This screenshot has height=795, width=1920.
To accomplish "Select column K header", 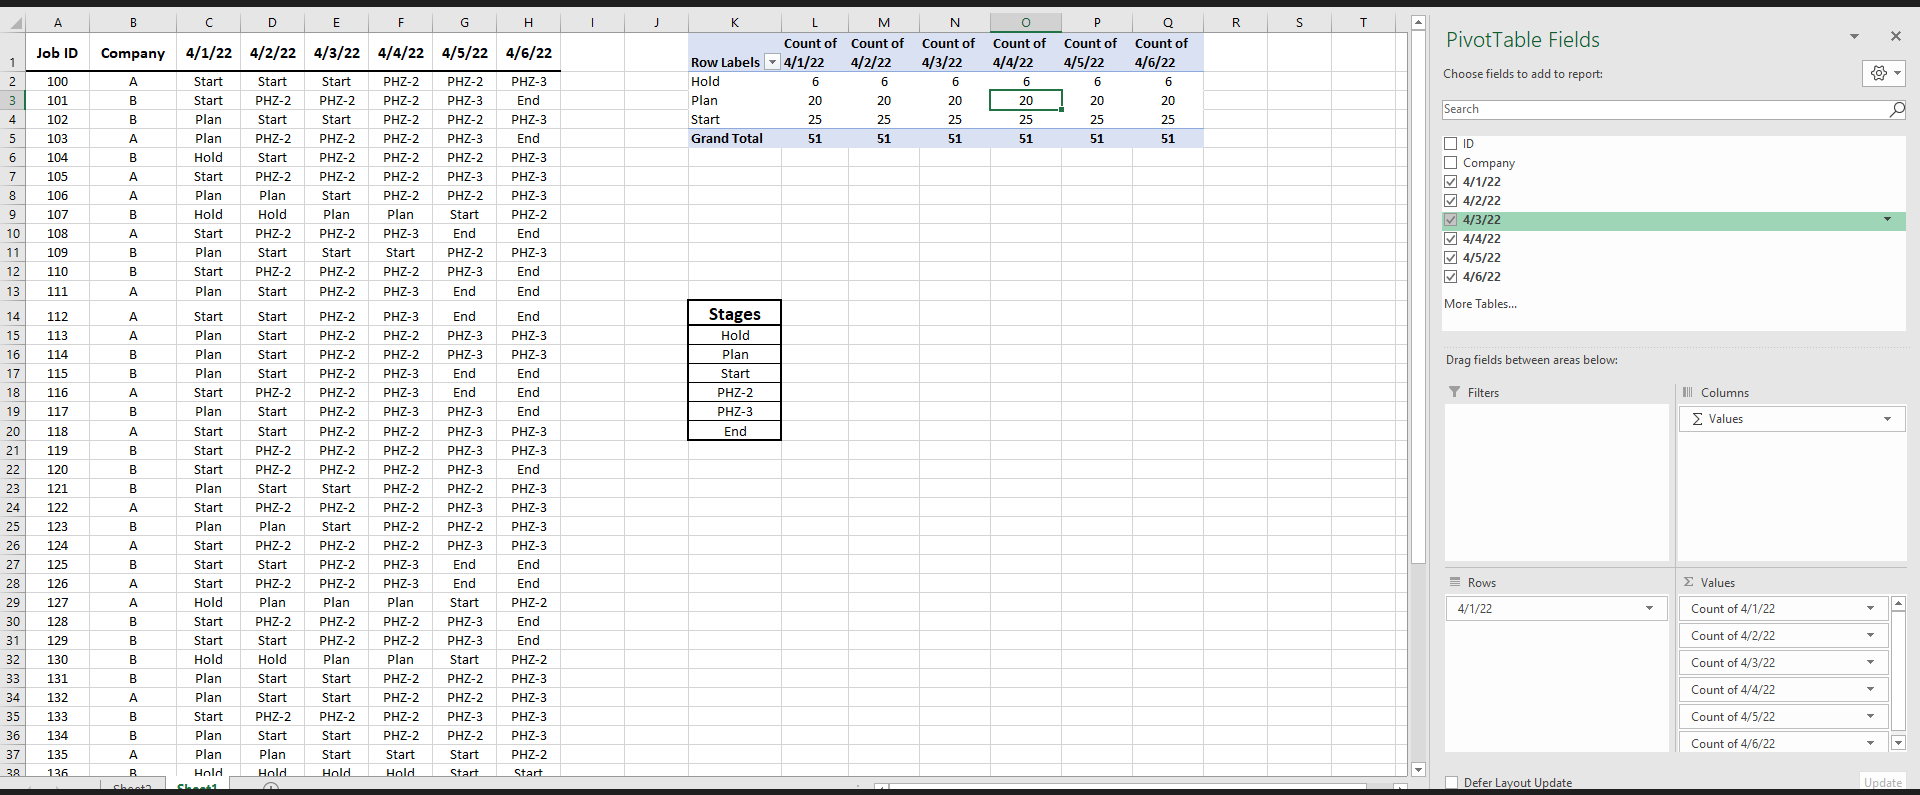I will click(x=735, y=22).
